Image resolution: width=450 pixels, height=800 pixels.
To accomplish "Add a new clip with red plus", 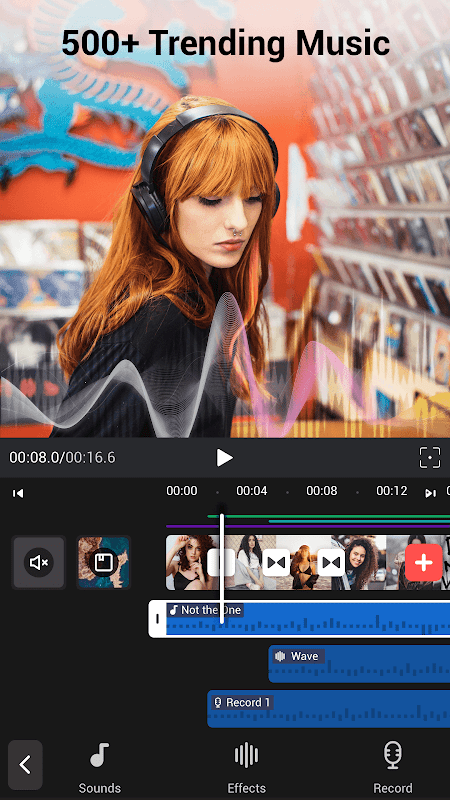I will pos(423,562).
